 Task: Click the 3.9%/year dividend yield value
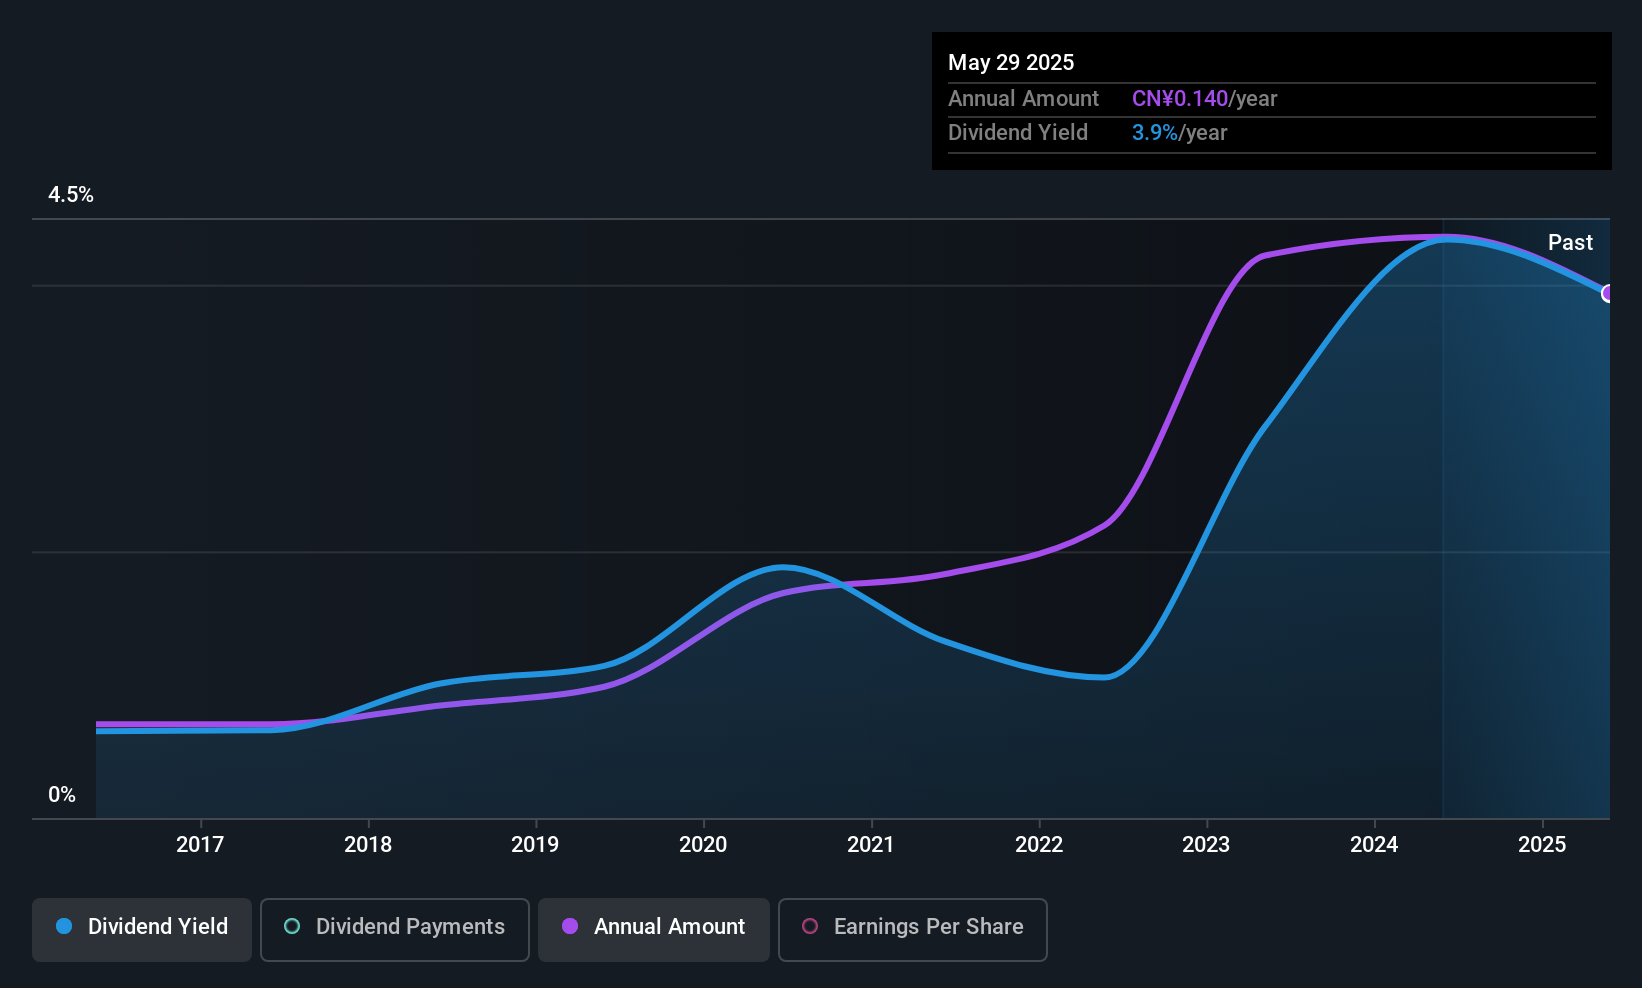(x=1179, y=133)
